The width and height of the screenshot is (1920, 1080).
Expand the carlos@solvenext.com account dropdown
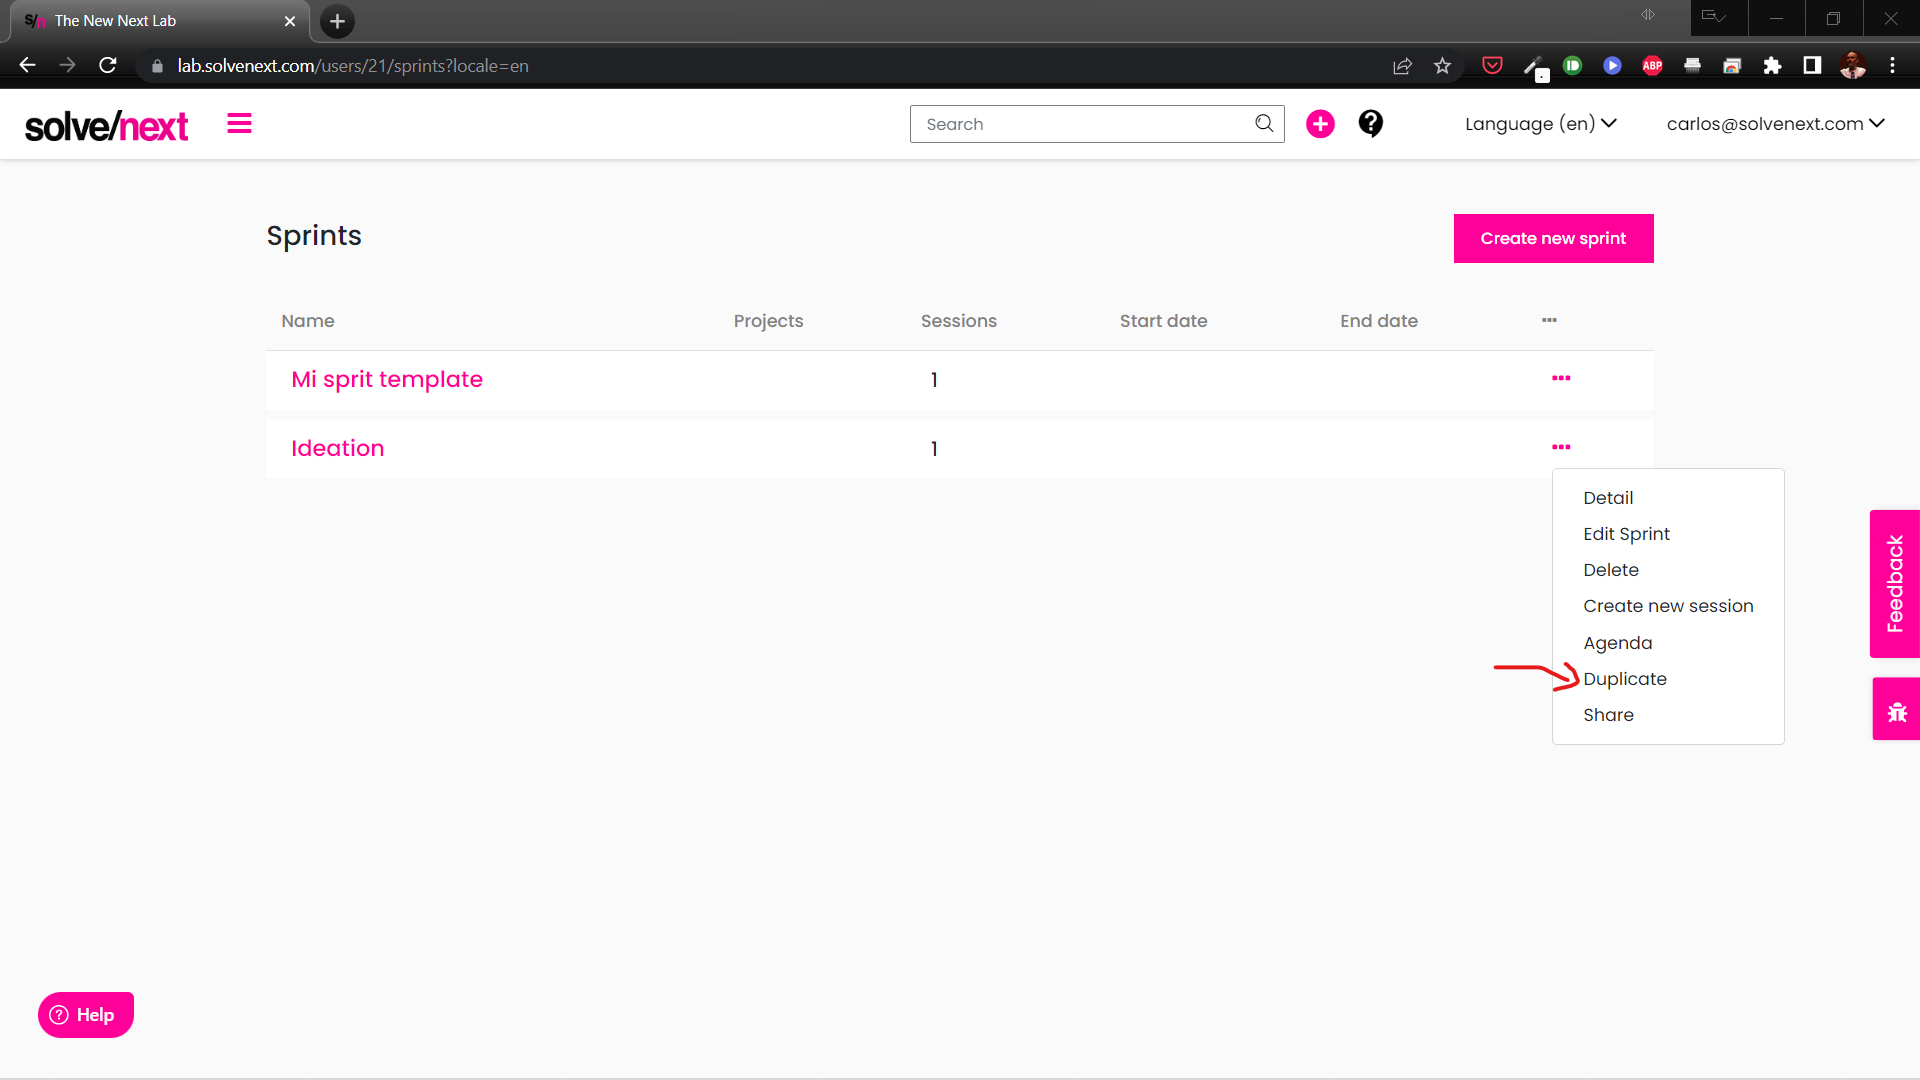(1775, 124)
